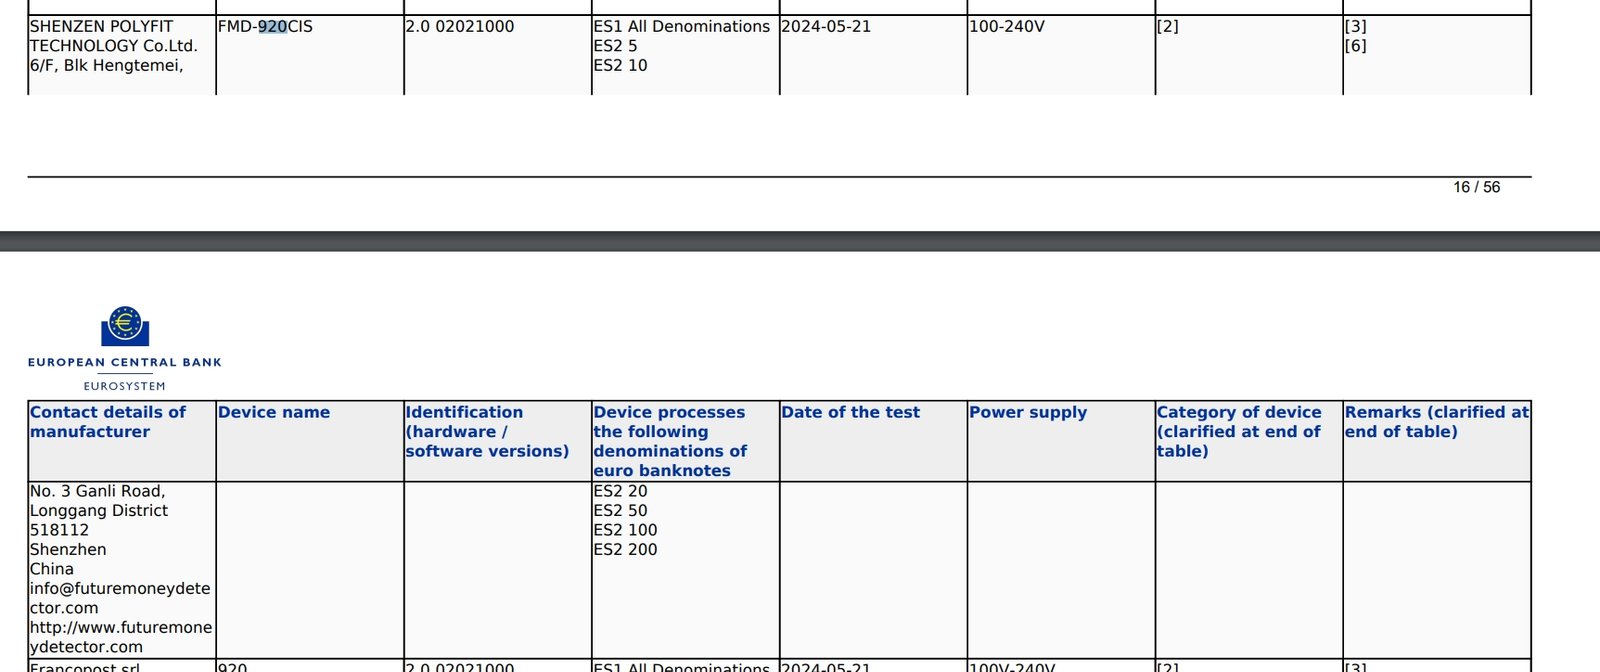
Task: Click the 'Longgang District' address line
Action: pos(99,511)
